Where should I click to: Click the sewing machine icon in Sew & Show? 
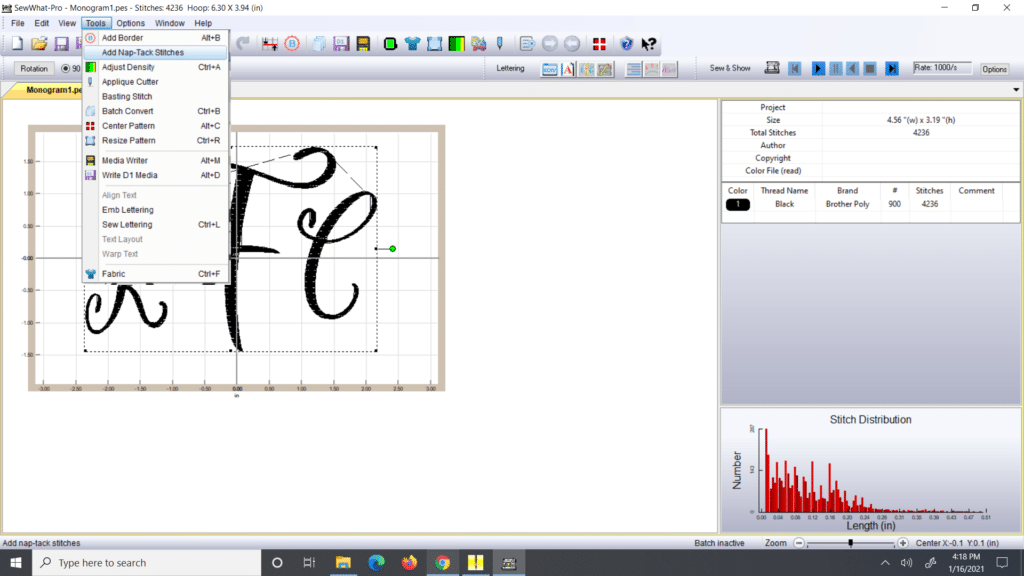click(x=772, y=68)
